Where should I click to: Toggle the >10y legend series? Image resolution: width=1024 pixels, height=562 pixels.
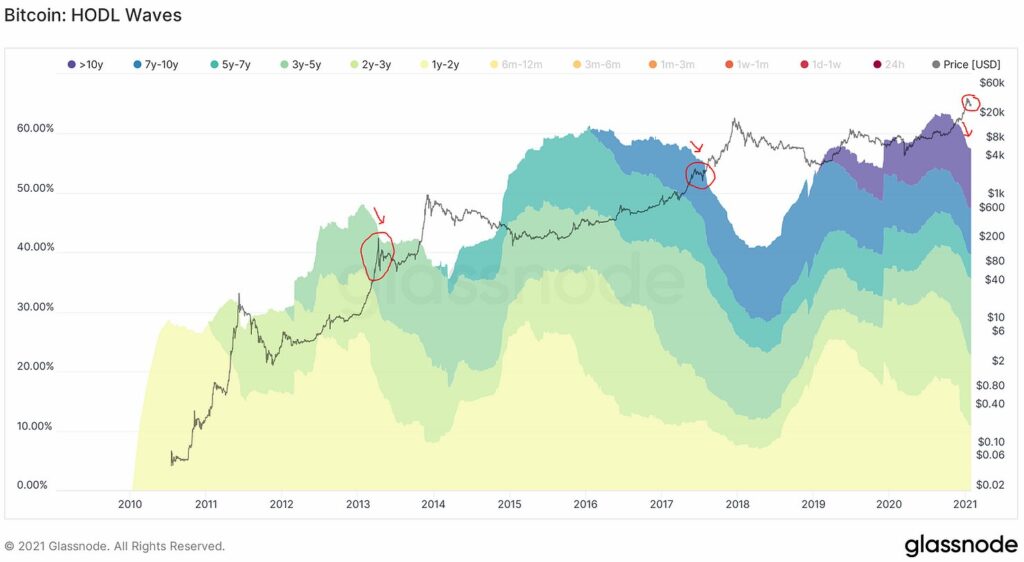(86, 65)
